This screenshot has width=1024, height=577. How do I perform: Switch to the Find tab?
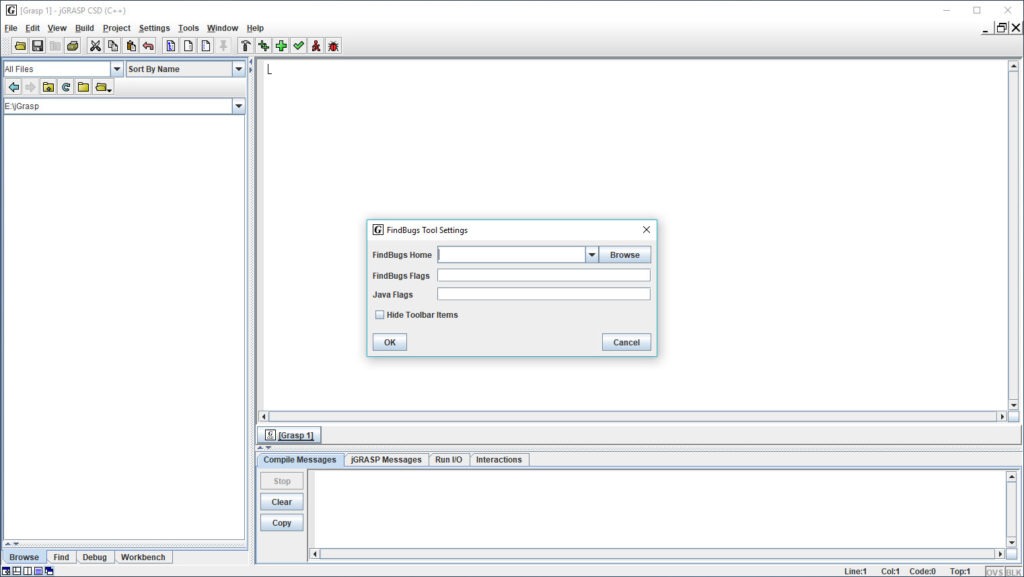click(x=61, y=557)
